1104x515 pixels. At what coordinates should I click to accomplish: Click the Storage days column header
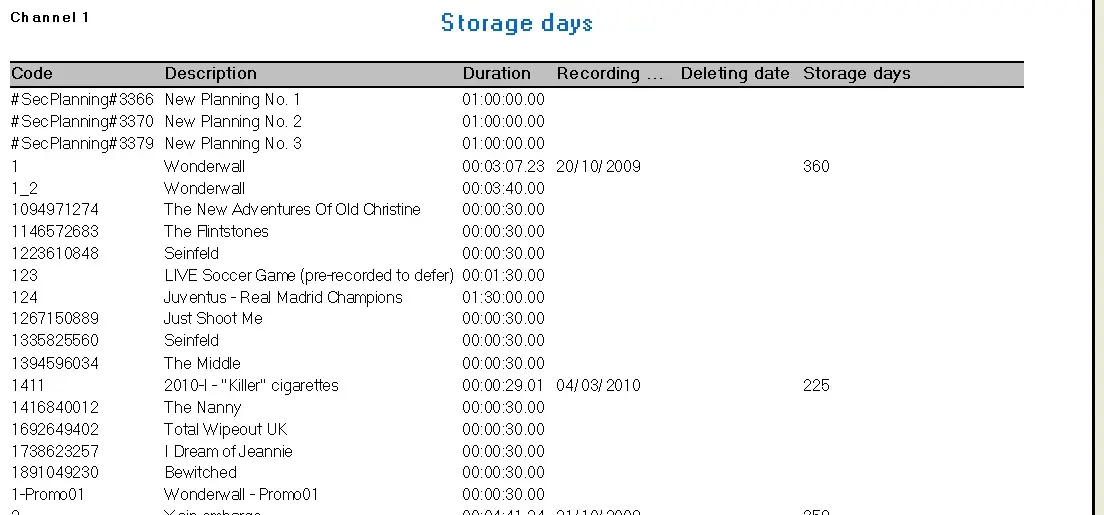[857, 74]
